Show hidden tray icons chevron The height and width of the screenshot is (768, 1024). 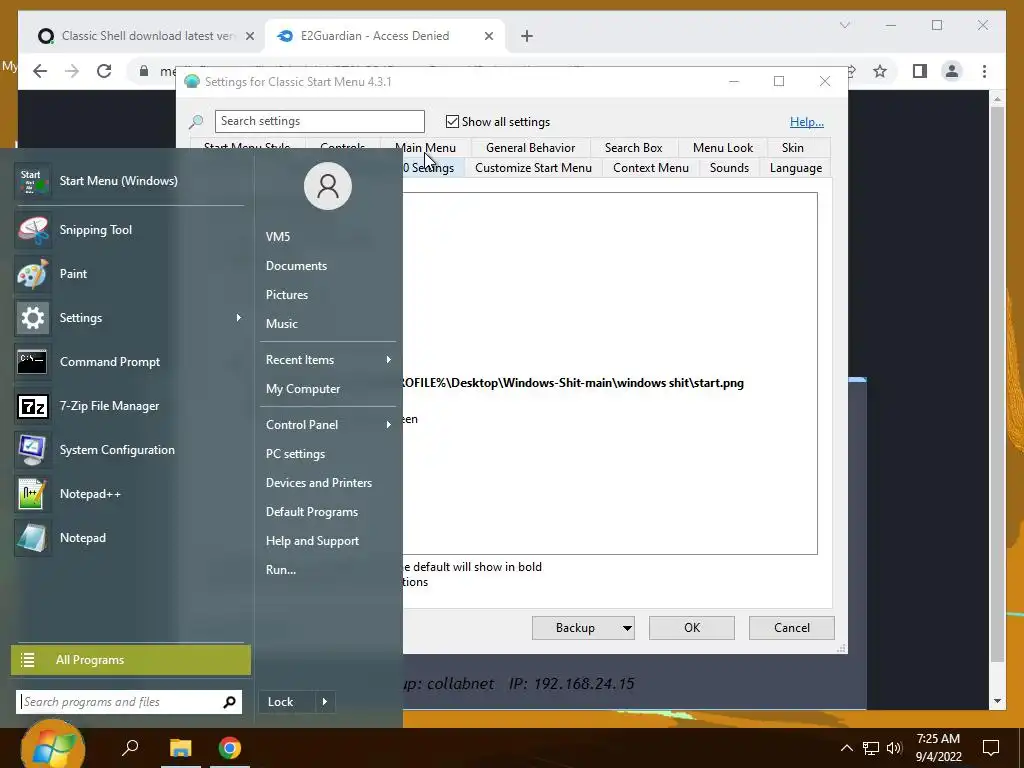click(846, 748)
